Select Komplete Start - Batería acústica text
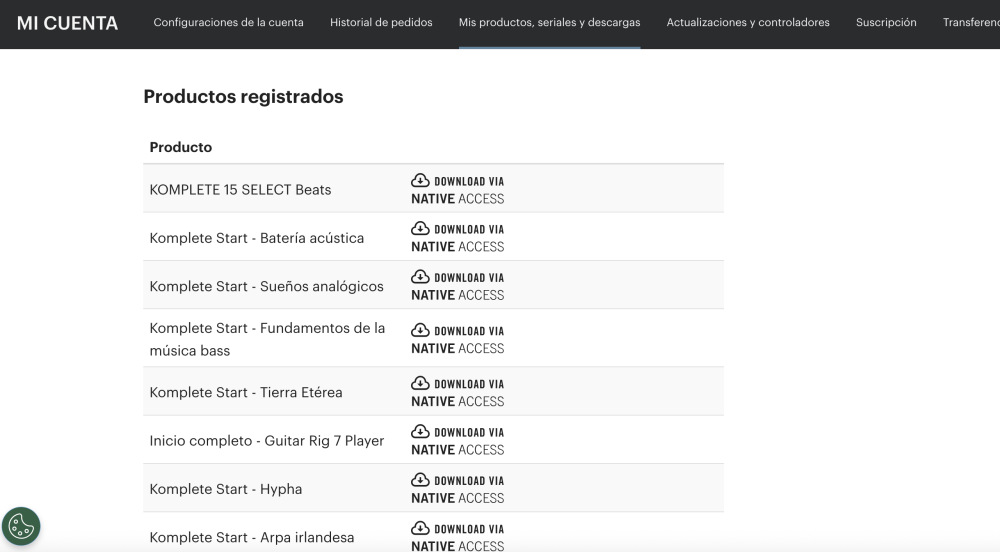Screen dimensions: 1000x552 [x=256, y=238]
